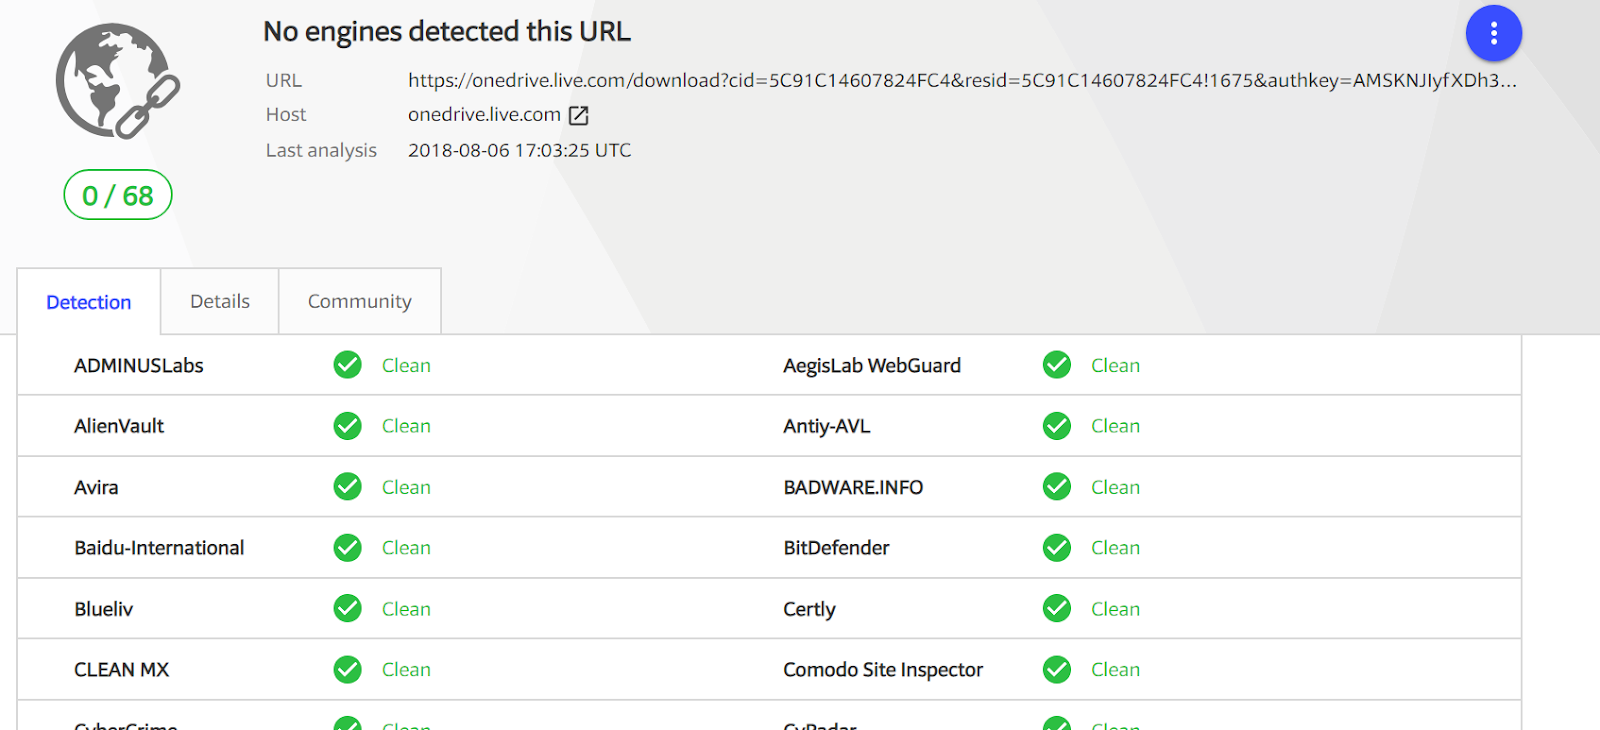Select the Detection tab
Image resolution: width=1600 pixels, height=730 pixels.
pos(89,302)
